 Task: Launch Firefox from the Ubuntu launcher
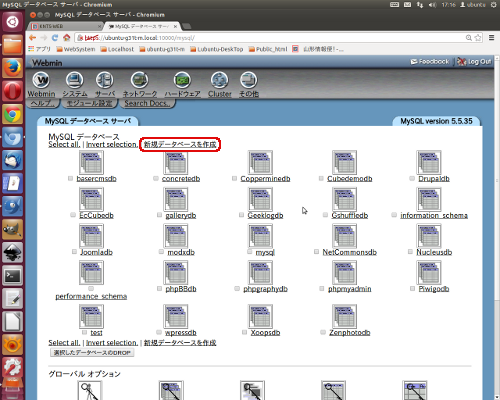click(12, 68)
